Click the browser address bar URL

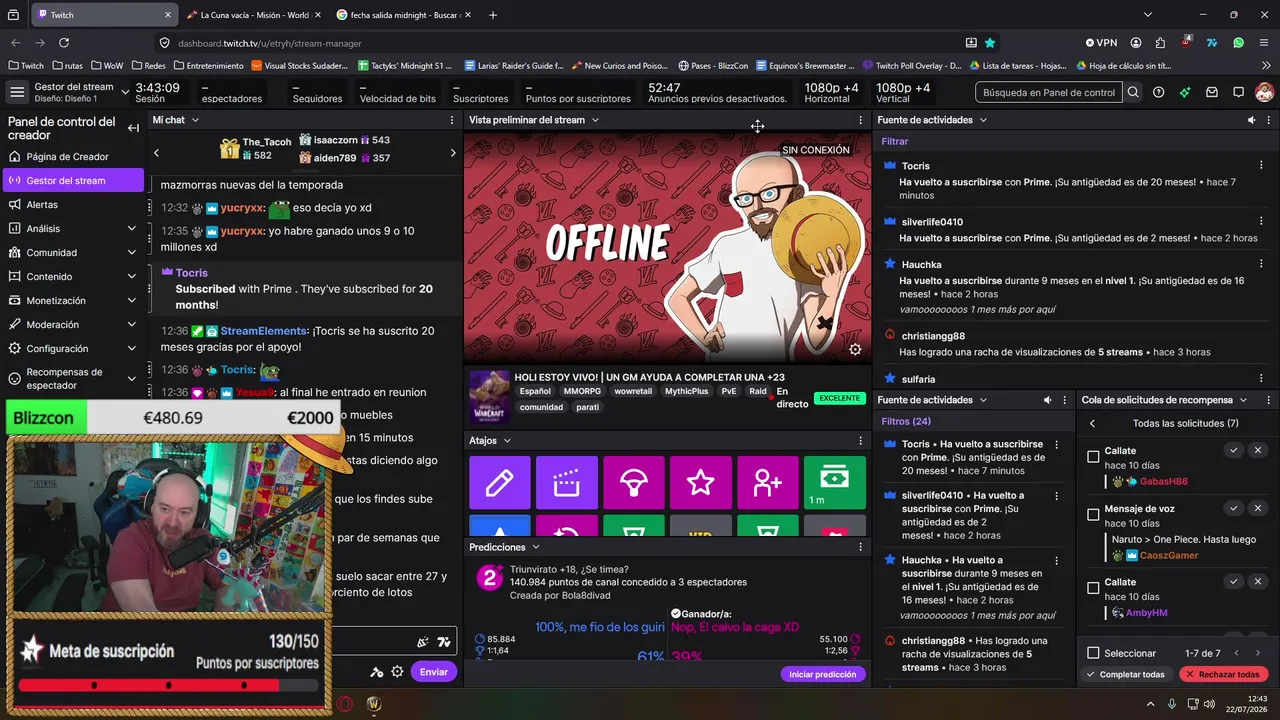tap(270, 43)
